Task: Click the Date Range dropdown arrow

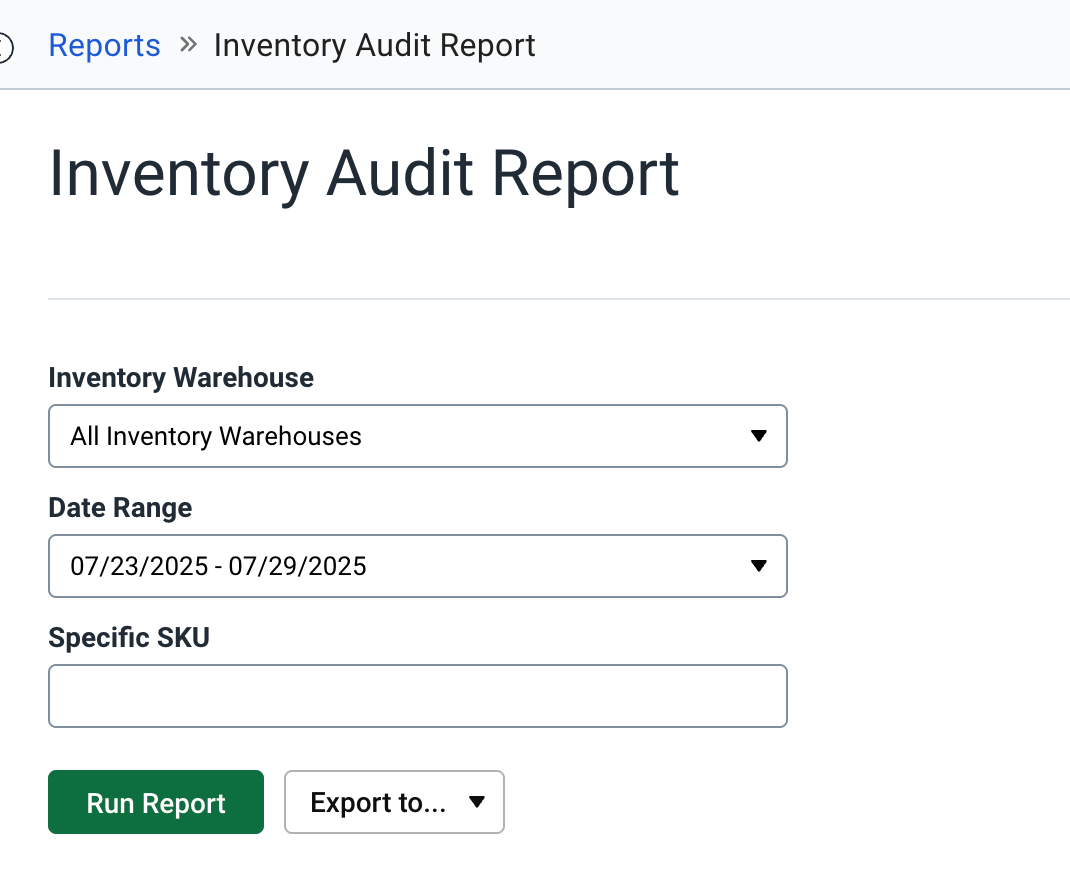Action: tap(759, 566)
